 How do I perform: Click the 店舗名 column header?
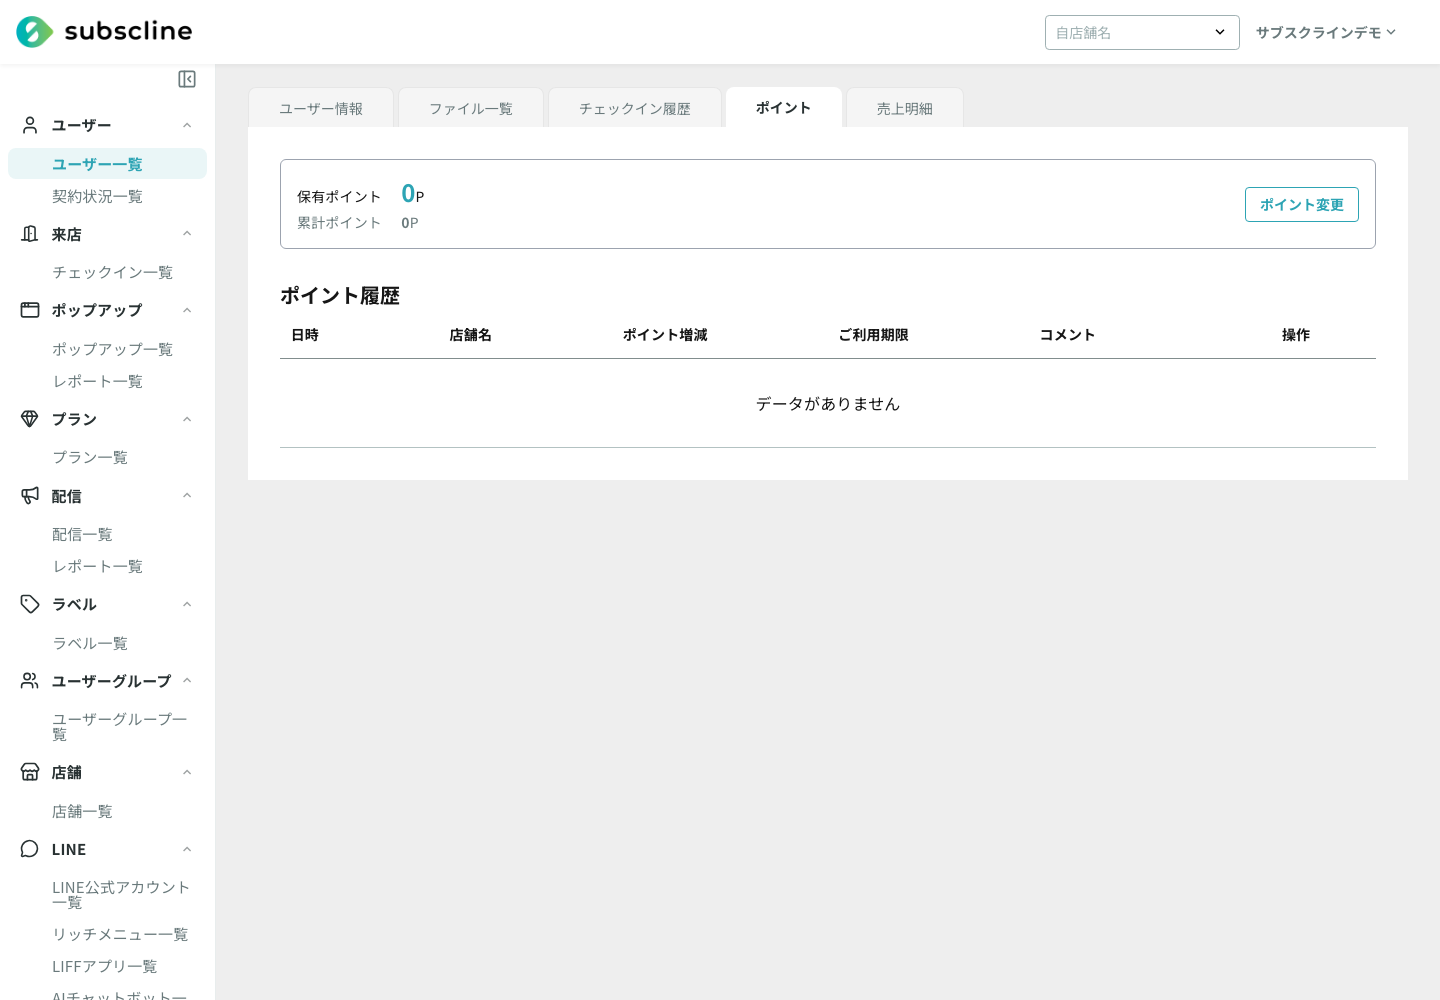pyautogui.click(x=470, y=335)
